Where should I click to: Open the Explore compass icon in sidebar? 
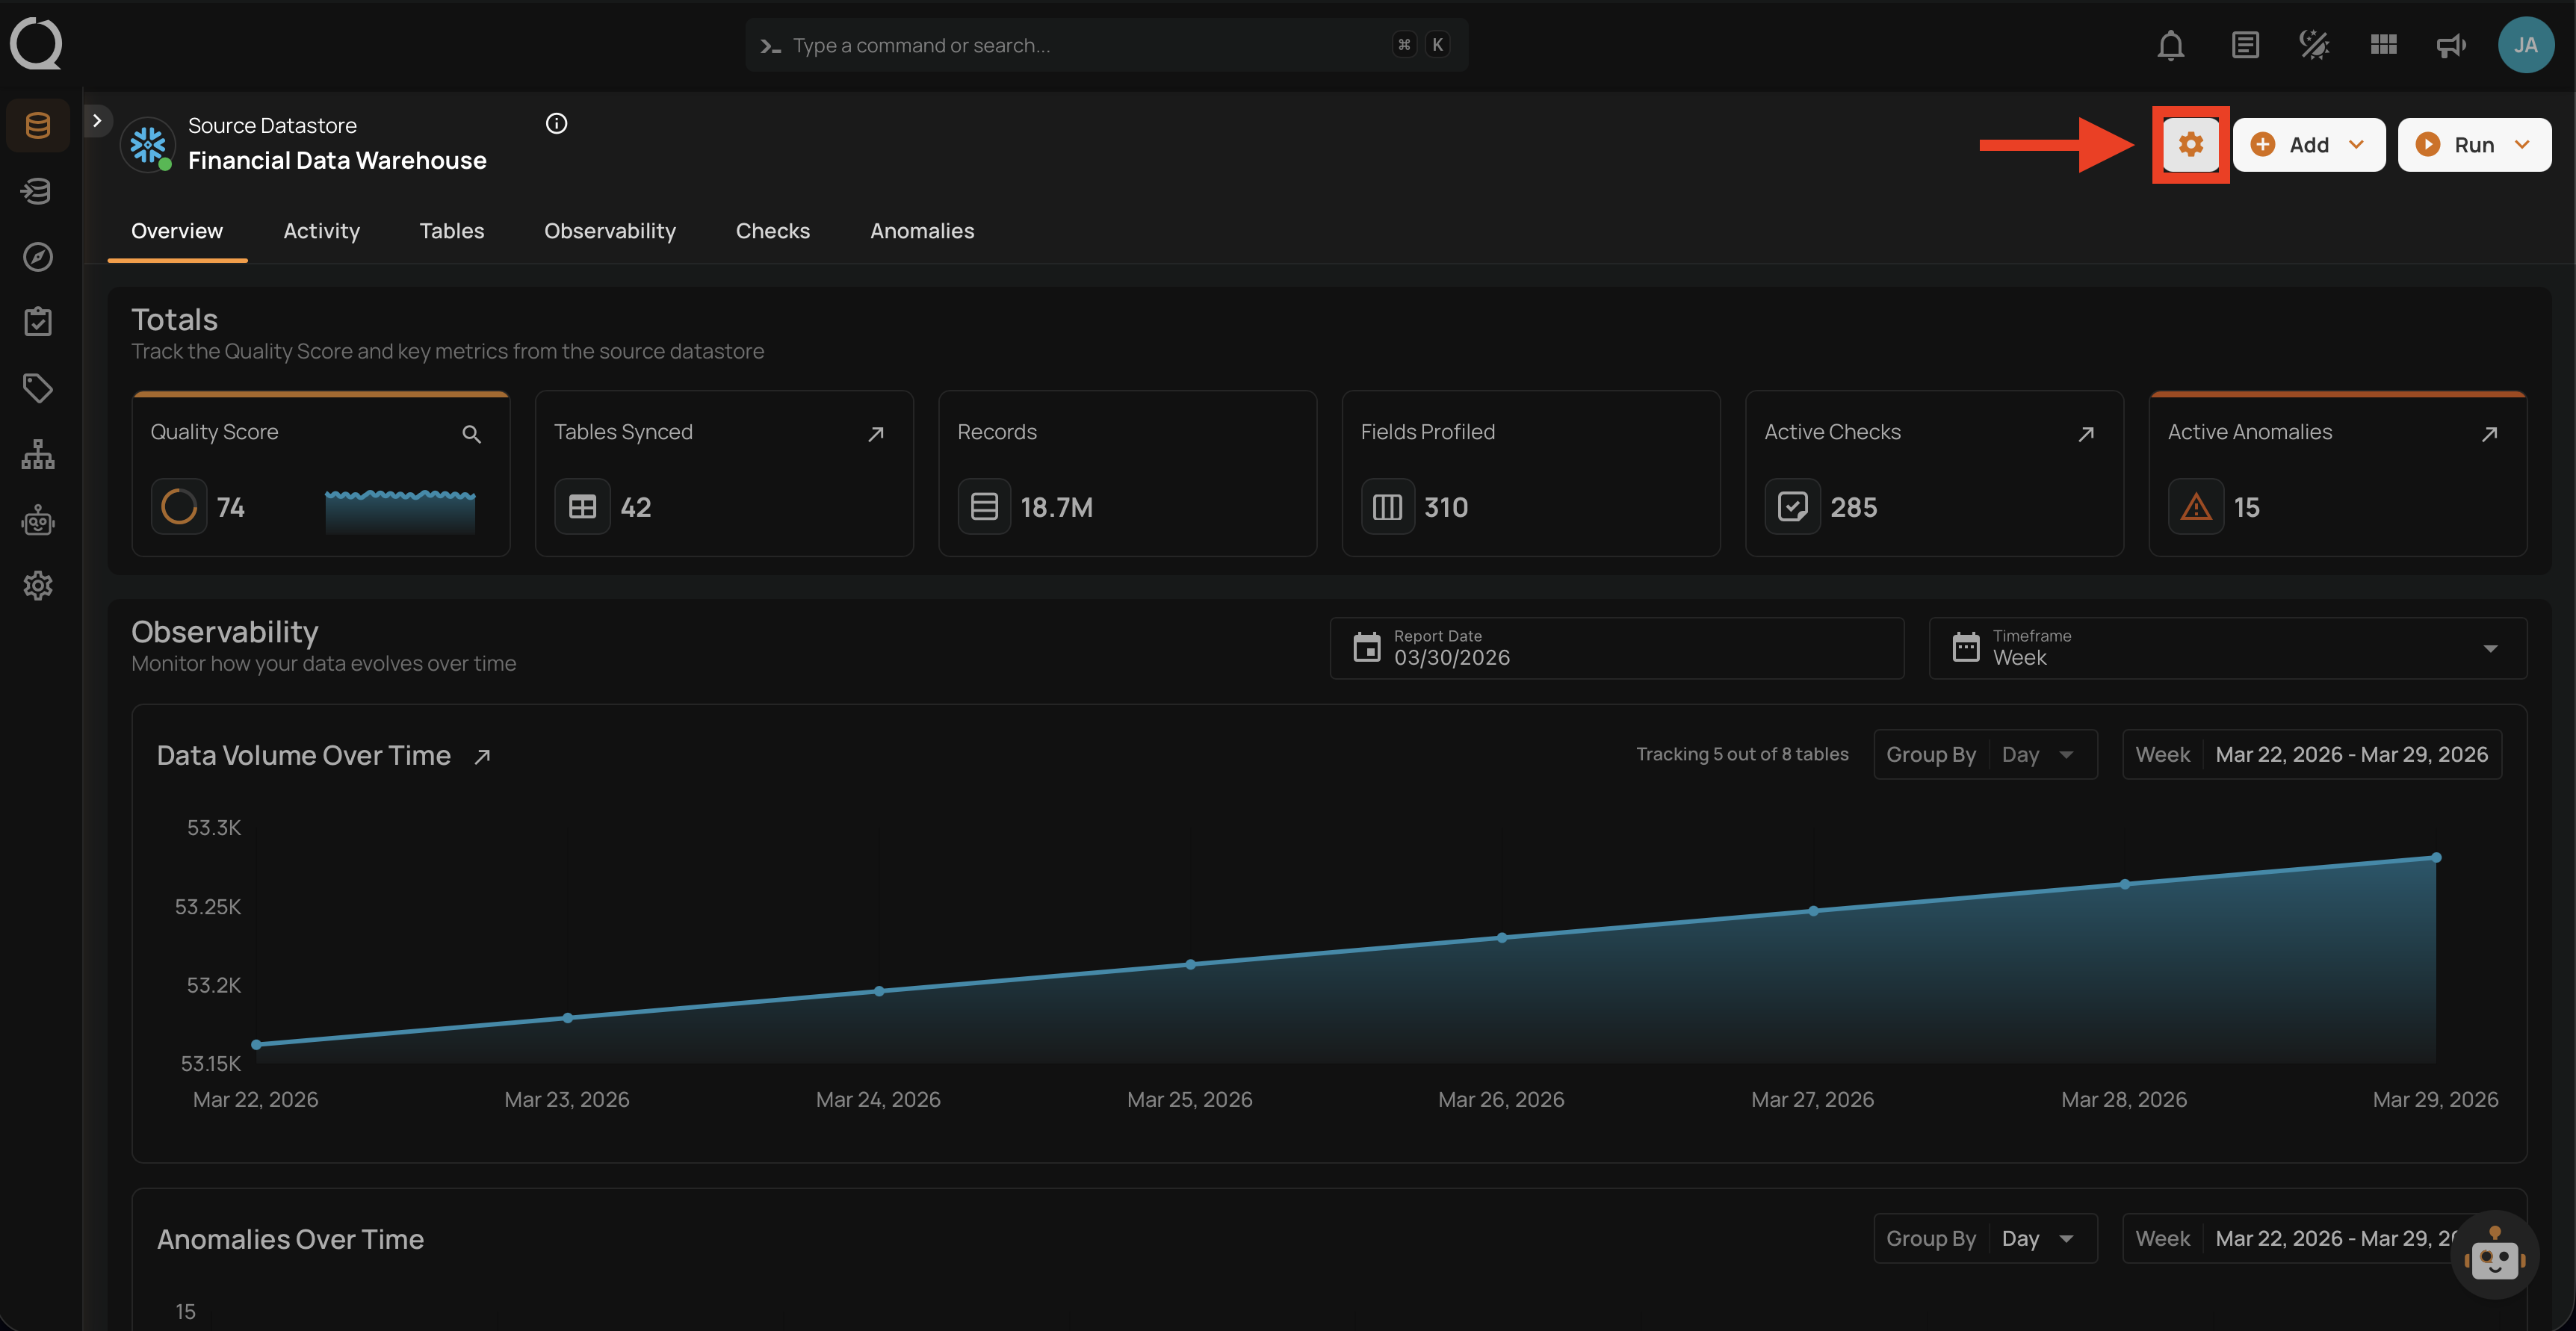(x=38, y=257)
